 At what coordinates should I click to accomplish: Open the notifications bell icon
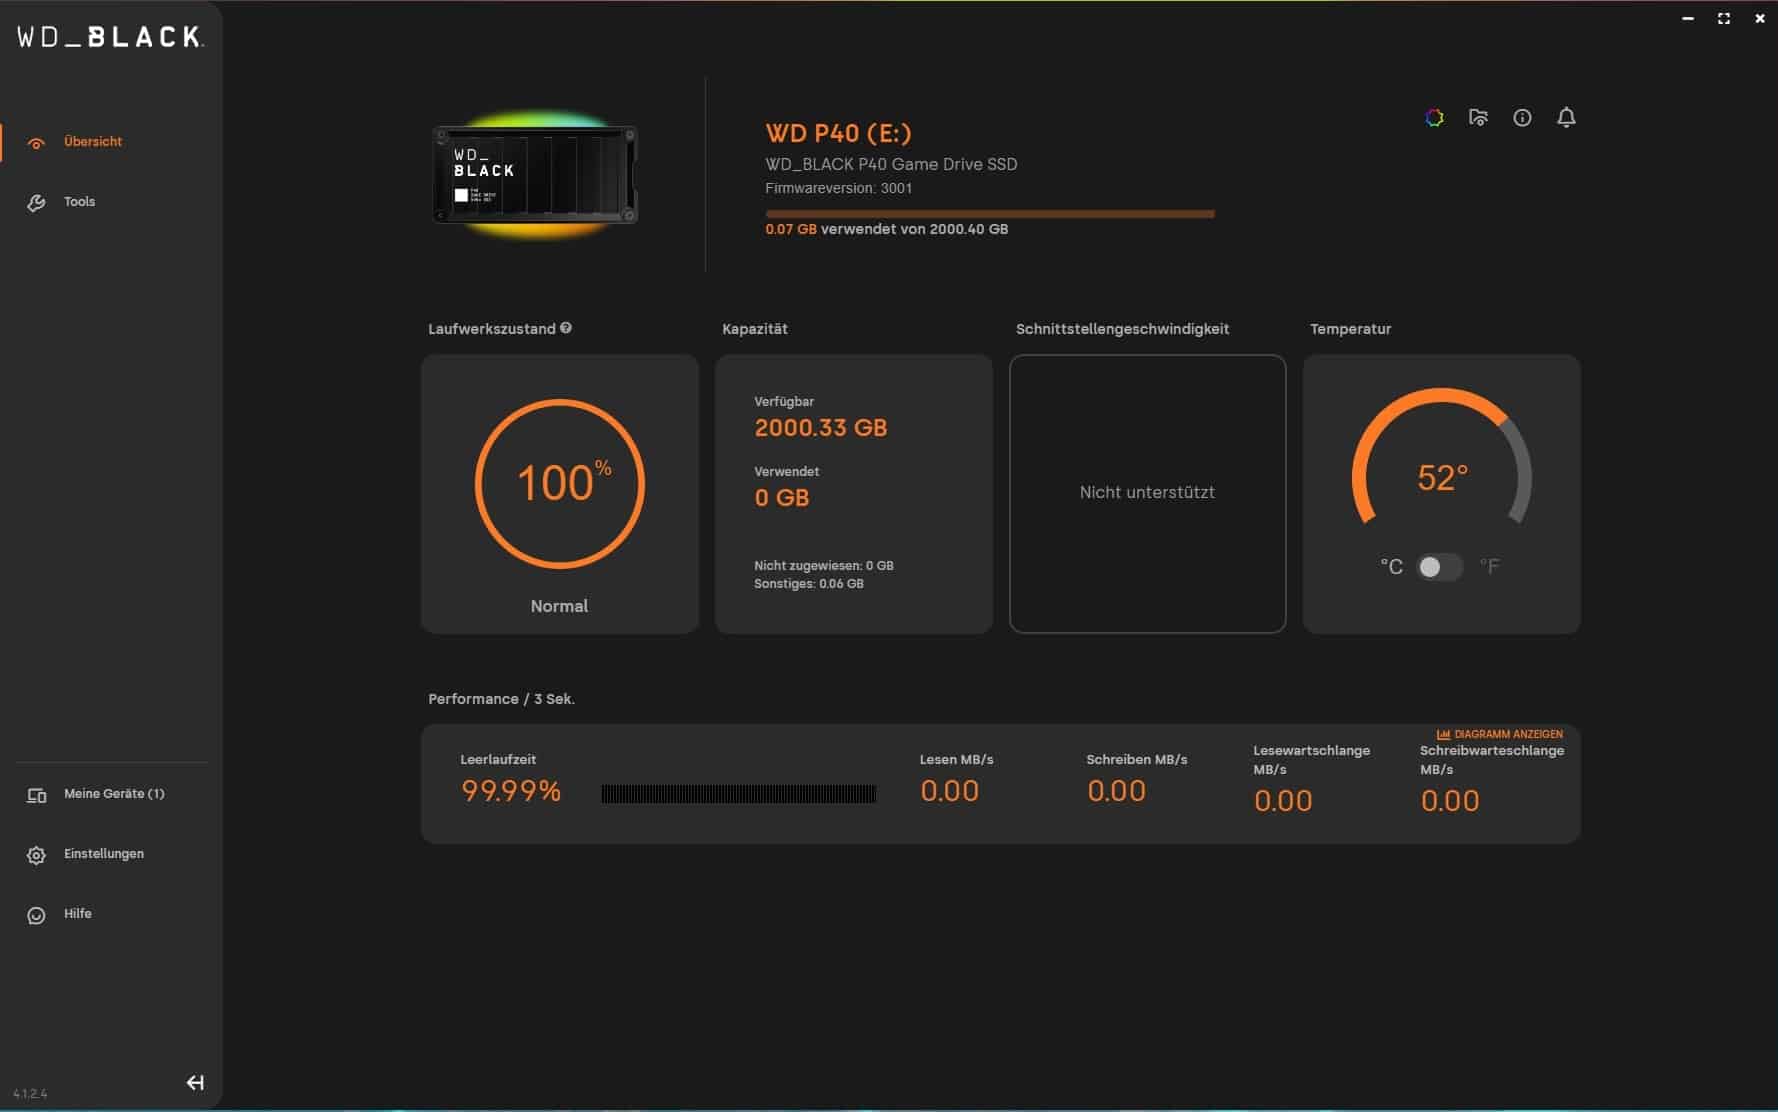(1566, 118)
